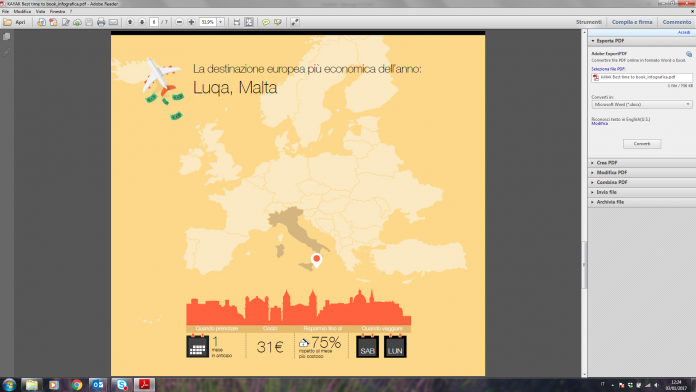Image resolution: width=696 pixels, height=392 pixels.
Task: Click the Converti button
Action: [641, 144]
